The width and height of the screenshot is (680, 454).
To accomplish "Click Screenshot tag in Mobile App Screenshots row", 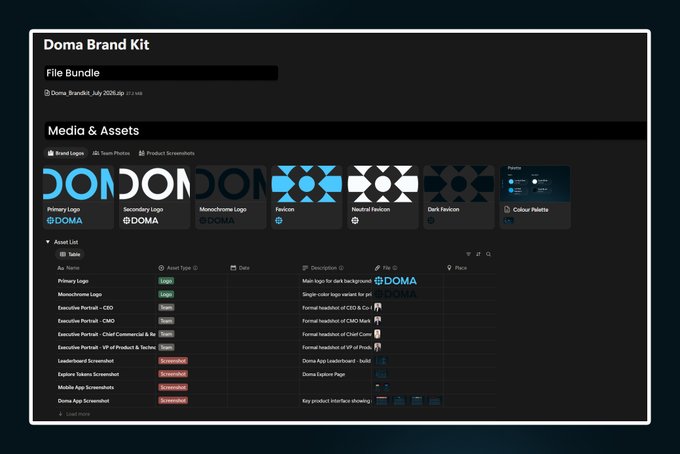I will 173,387.
